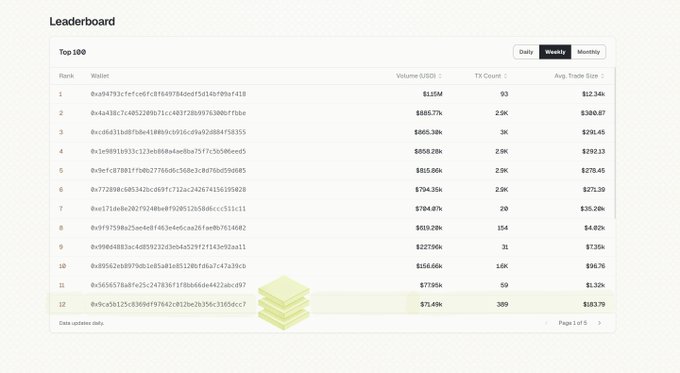Click the $619.20k volume cell

(429, 228)
